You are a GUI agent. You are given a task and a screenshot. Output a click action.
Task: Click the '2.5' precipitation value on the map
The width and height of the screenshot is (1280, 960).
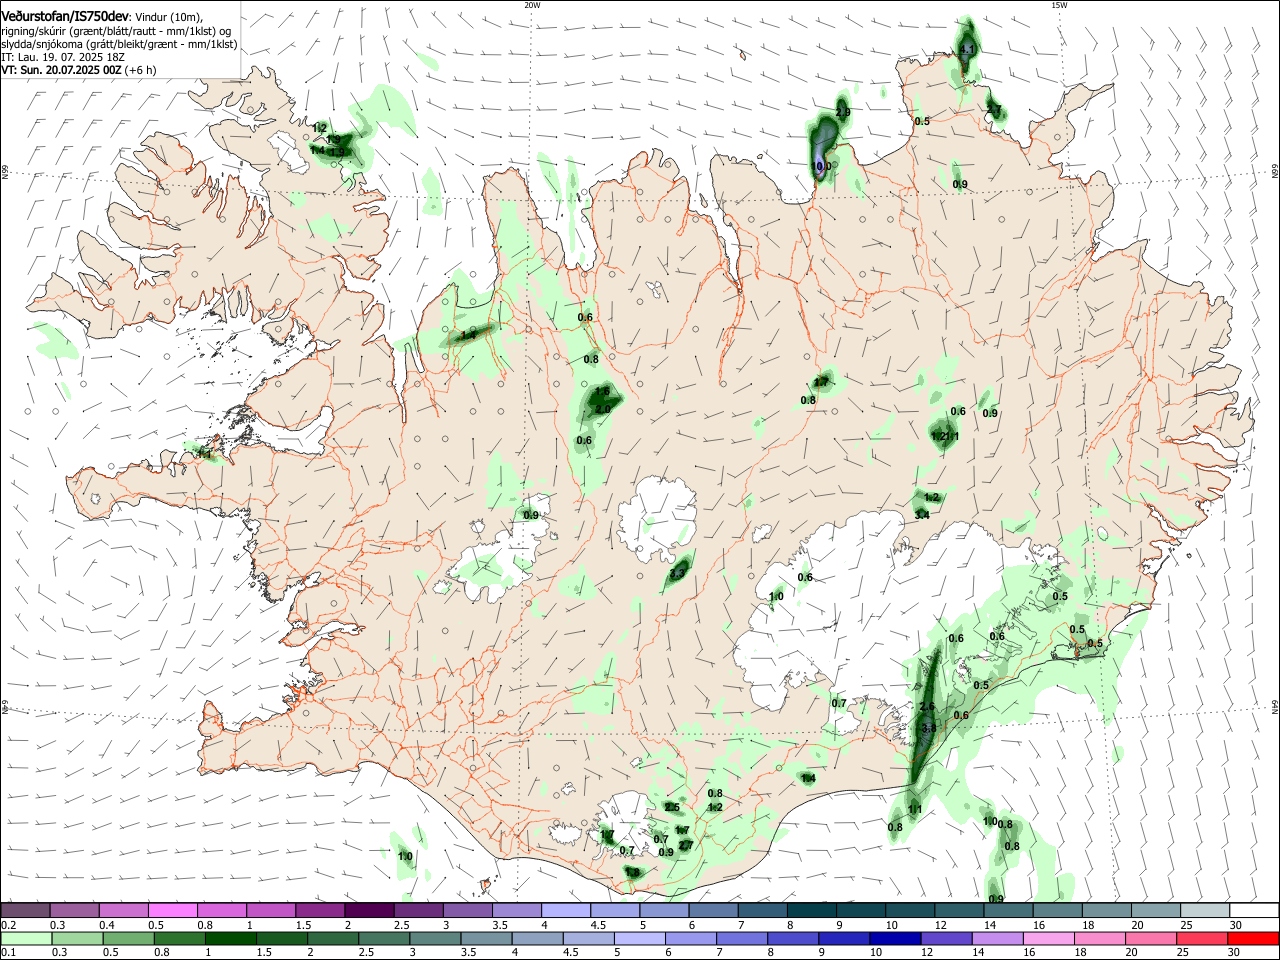click(672, 808)
